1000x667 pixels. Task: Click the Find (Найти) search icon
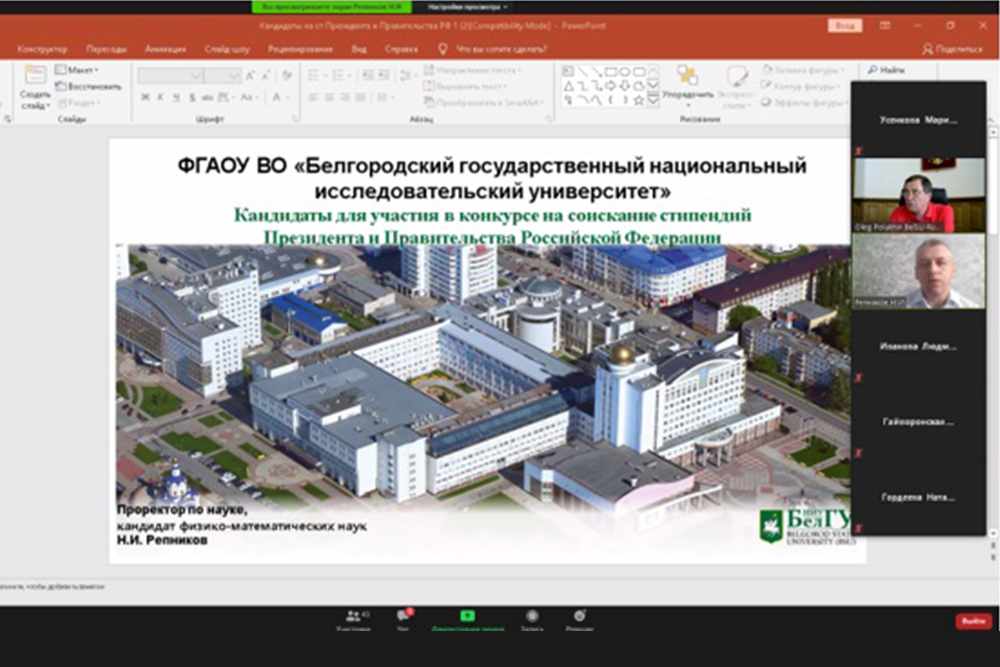pyautogui.click(x=872, y=70)
